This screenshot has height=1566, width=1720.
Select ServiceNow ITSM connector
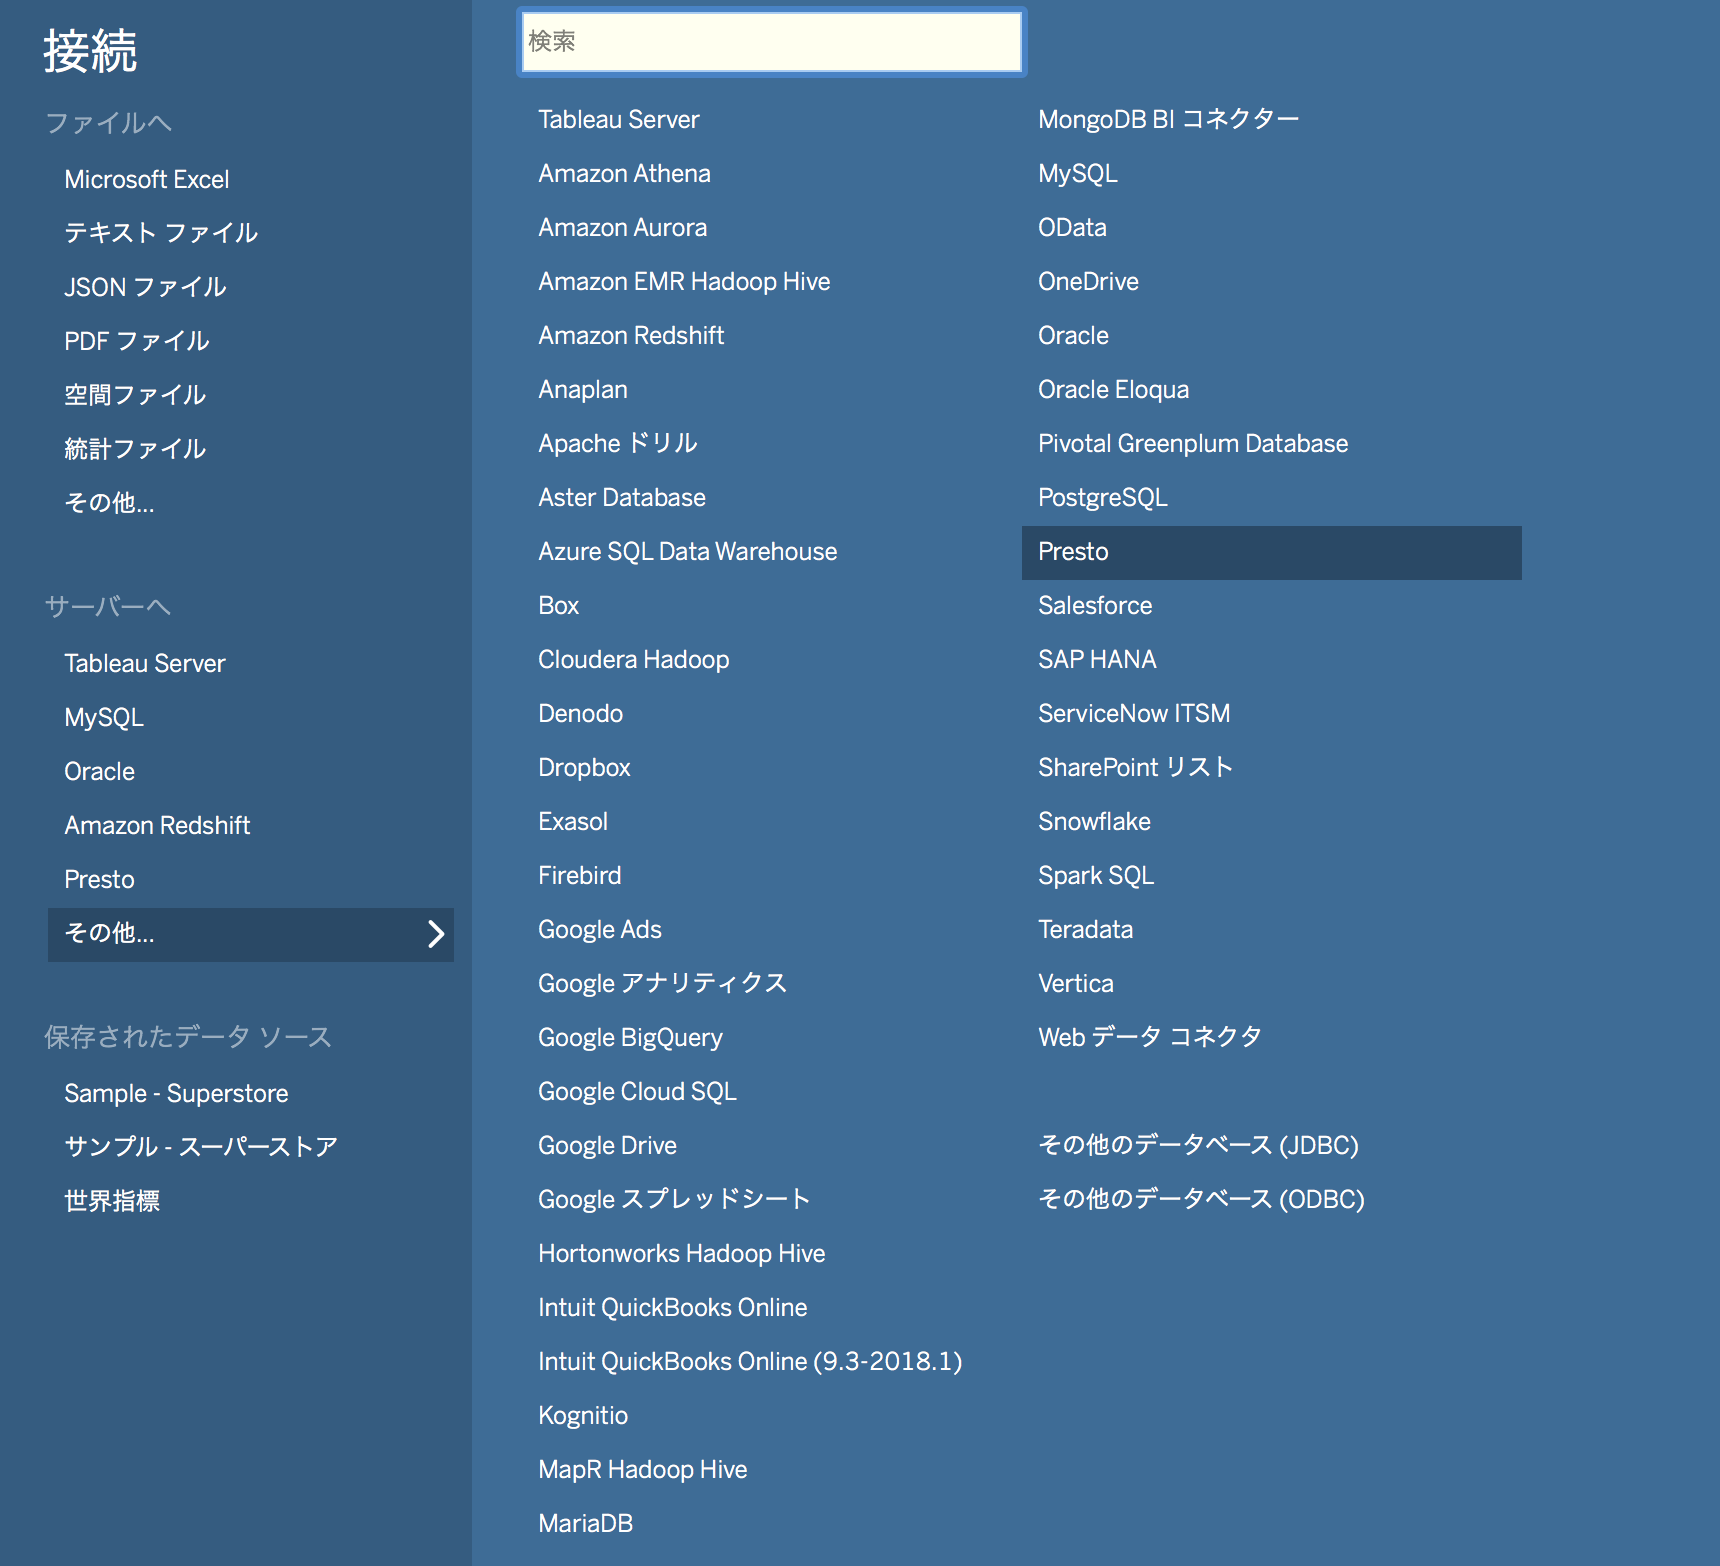1134,714
